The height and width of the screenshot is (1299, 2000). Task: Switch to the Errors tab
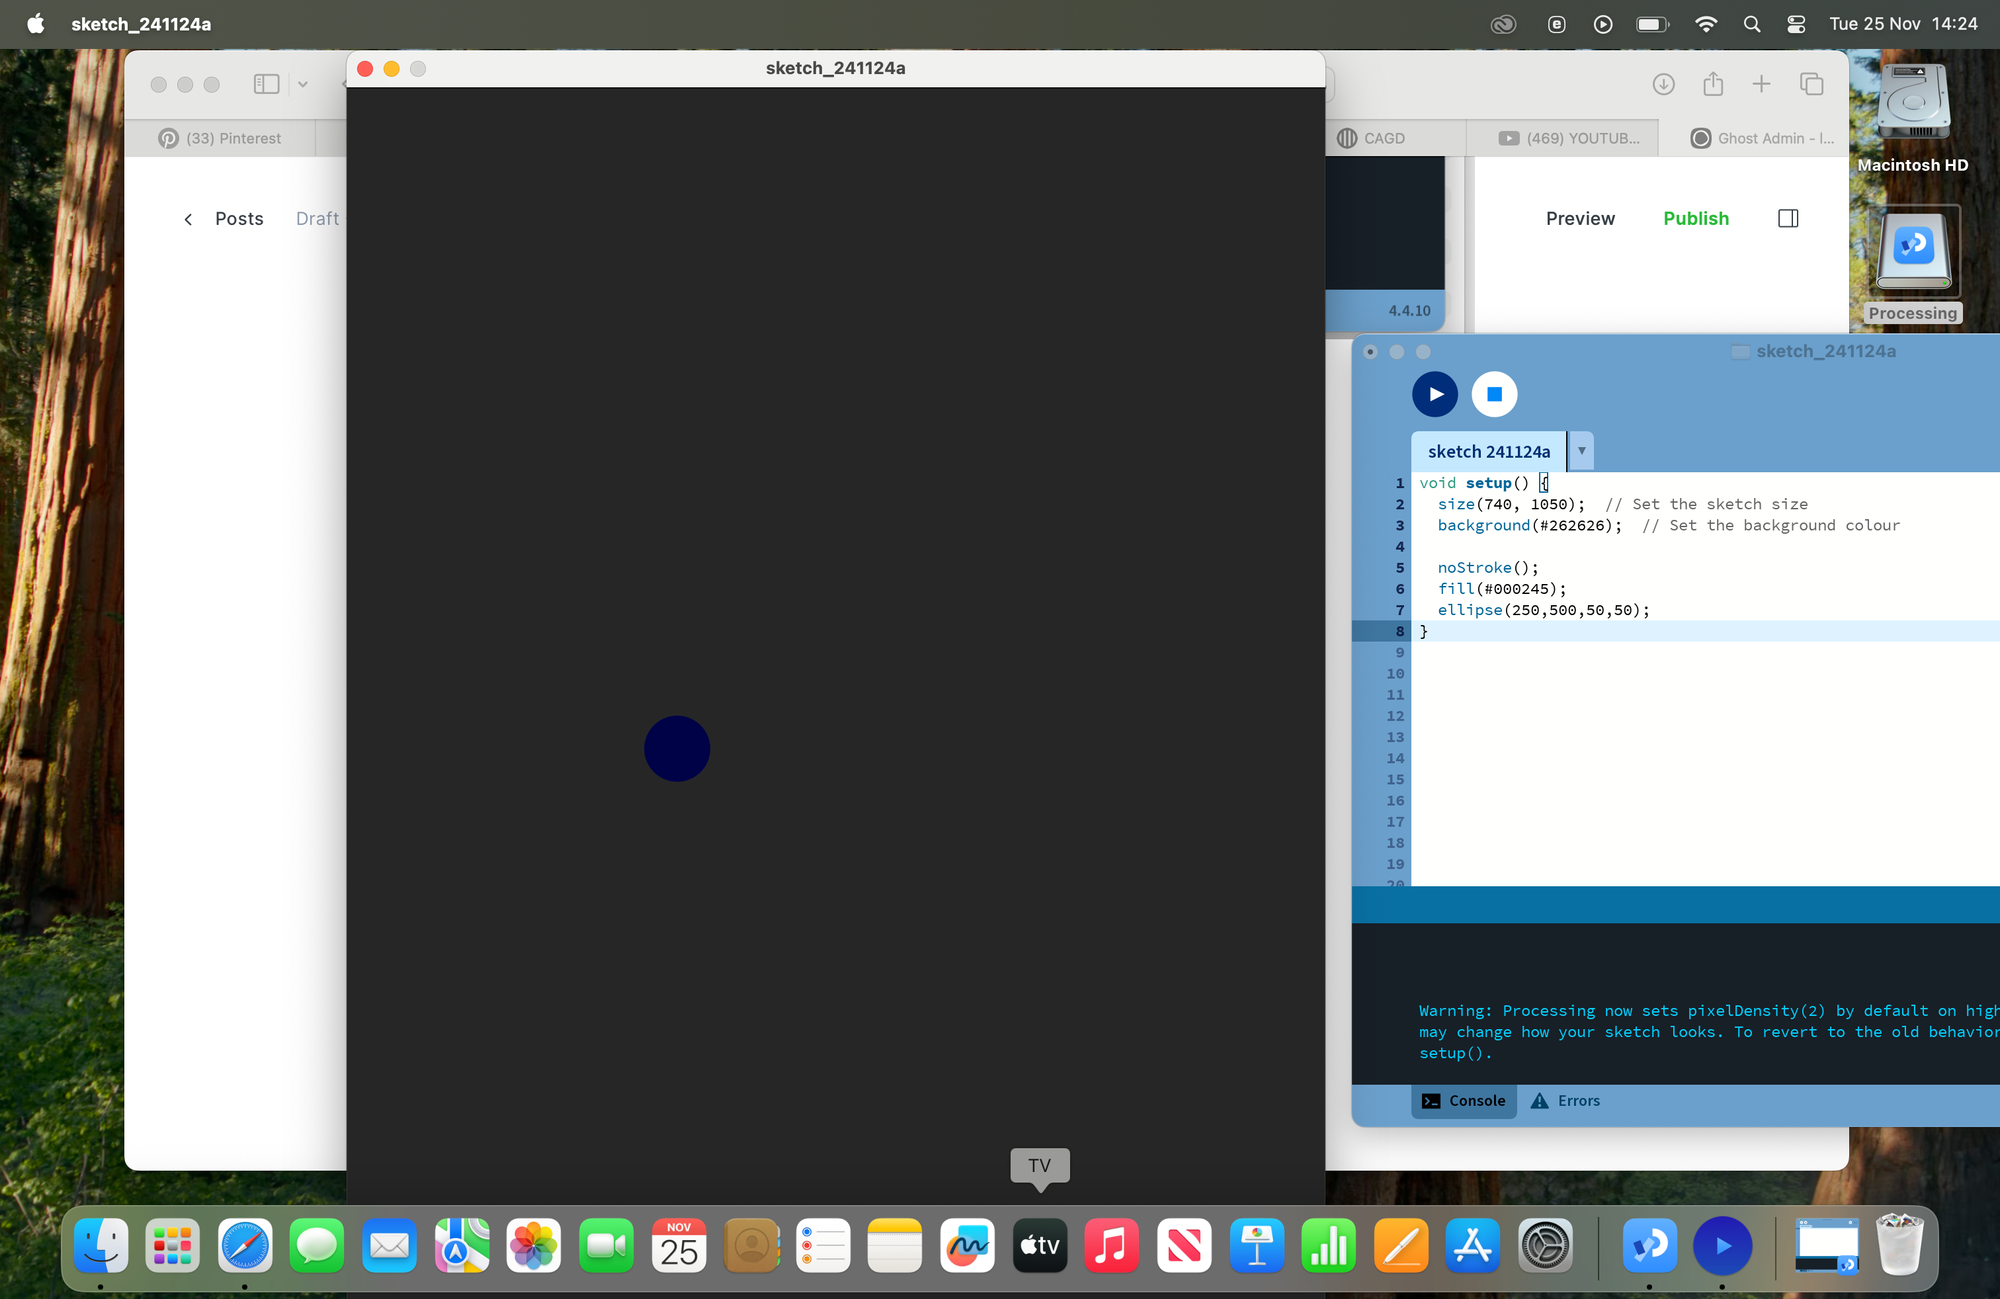(x=1565, y=1100)
